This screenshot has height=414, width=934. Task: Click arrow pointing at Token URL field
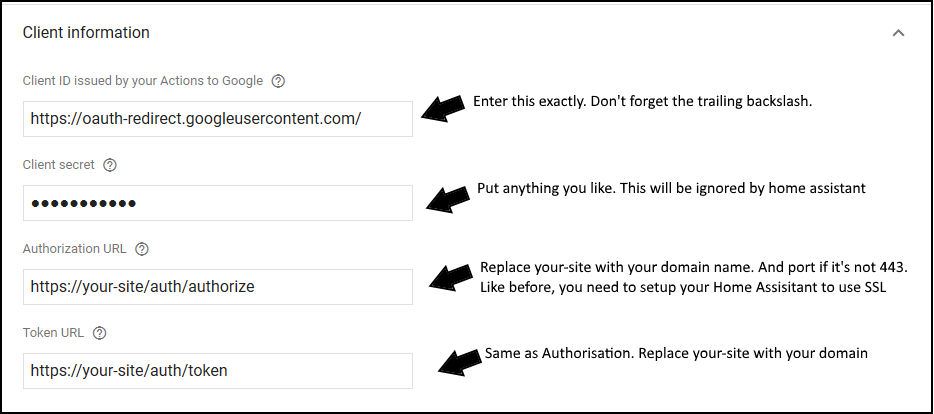(x=459, y=360)
